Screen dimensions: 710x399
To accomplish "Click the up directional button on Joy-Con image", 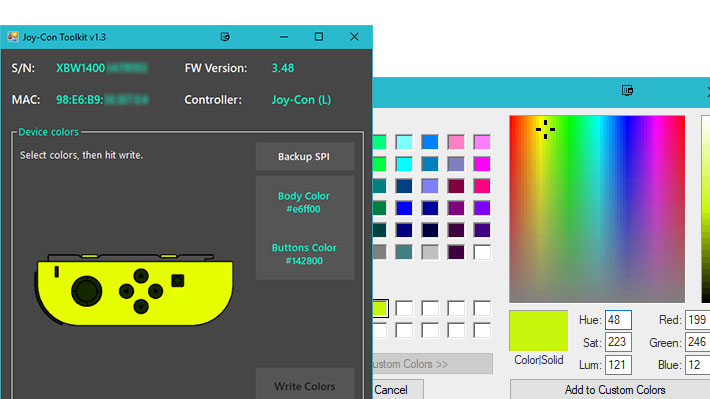I will pos(141,275).
